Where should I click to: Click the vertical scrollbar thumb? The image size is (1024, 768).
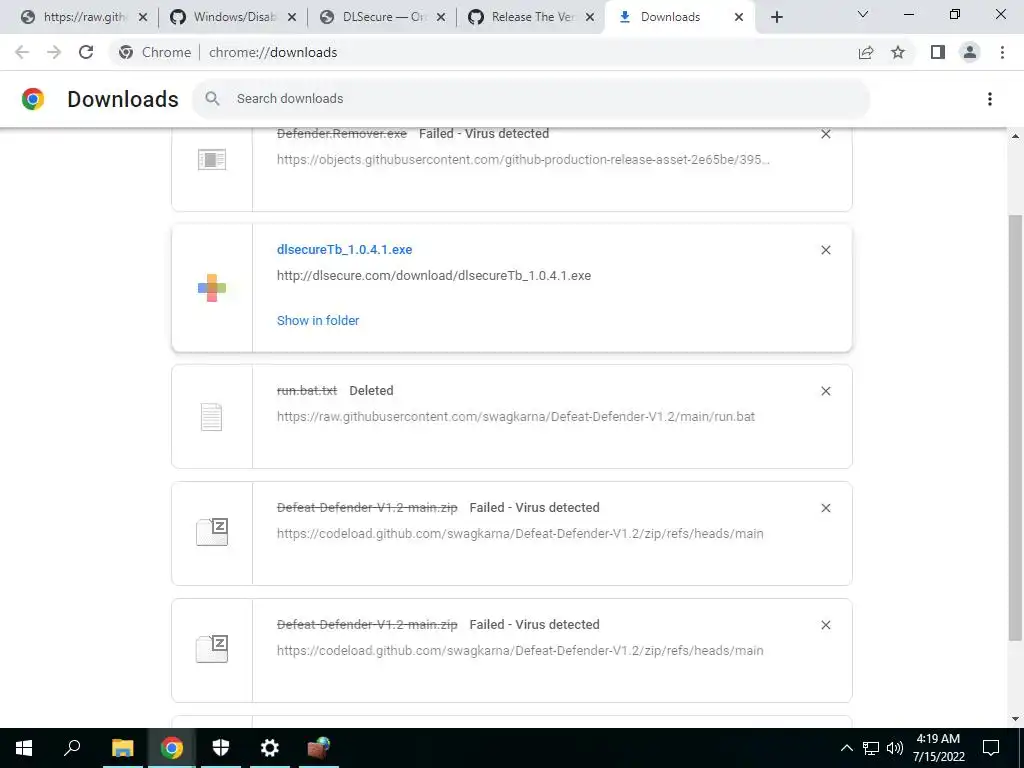tap(1015, 428)
